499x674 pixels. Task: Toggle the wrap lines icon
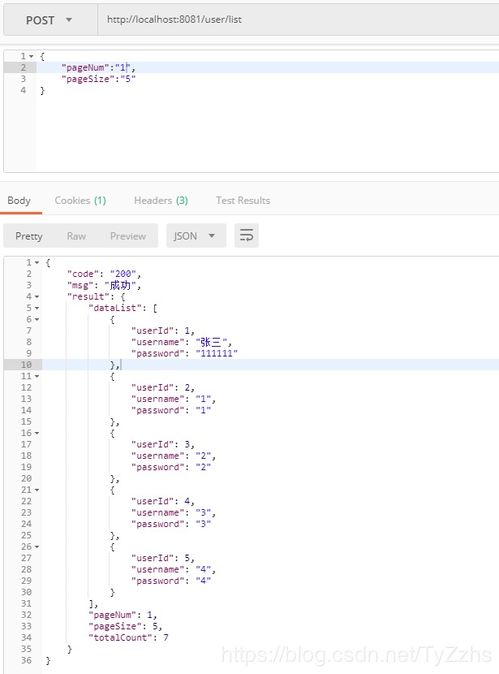coord(246,236)
